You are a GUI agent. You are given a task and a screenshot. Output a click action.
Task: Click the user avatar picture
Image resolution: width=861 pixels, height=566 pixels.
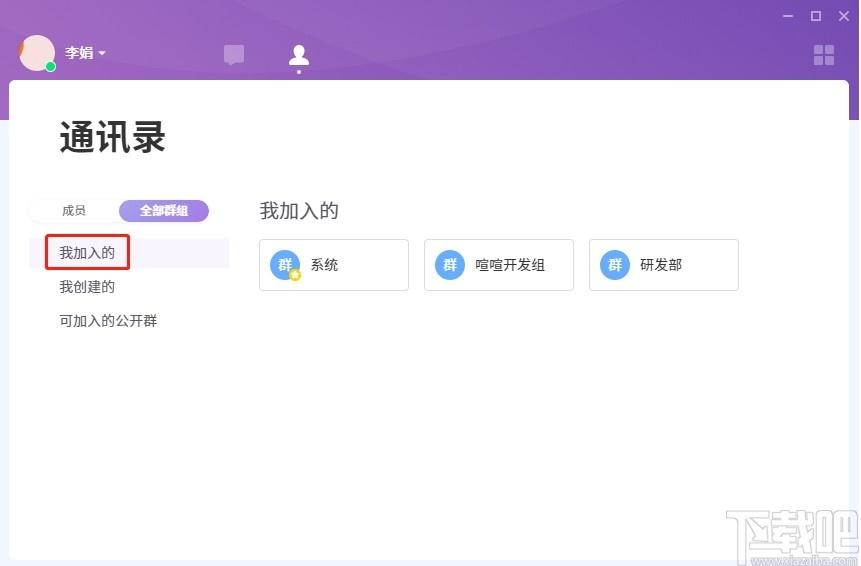37,53
